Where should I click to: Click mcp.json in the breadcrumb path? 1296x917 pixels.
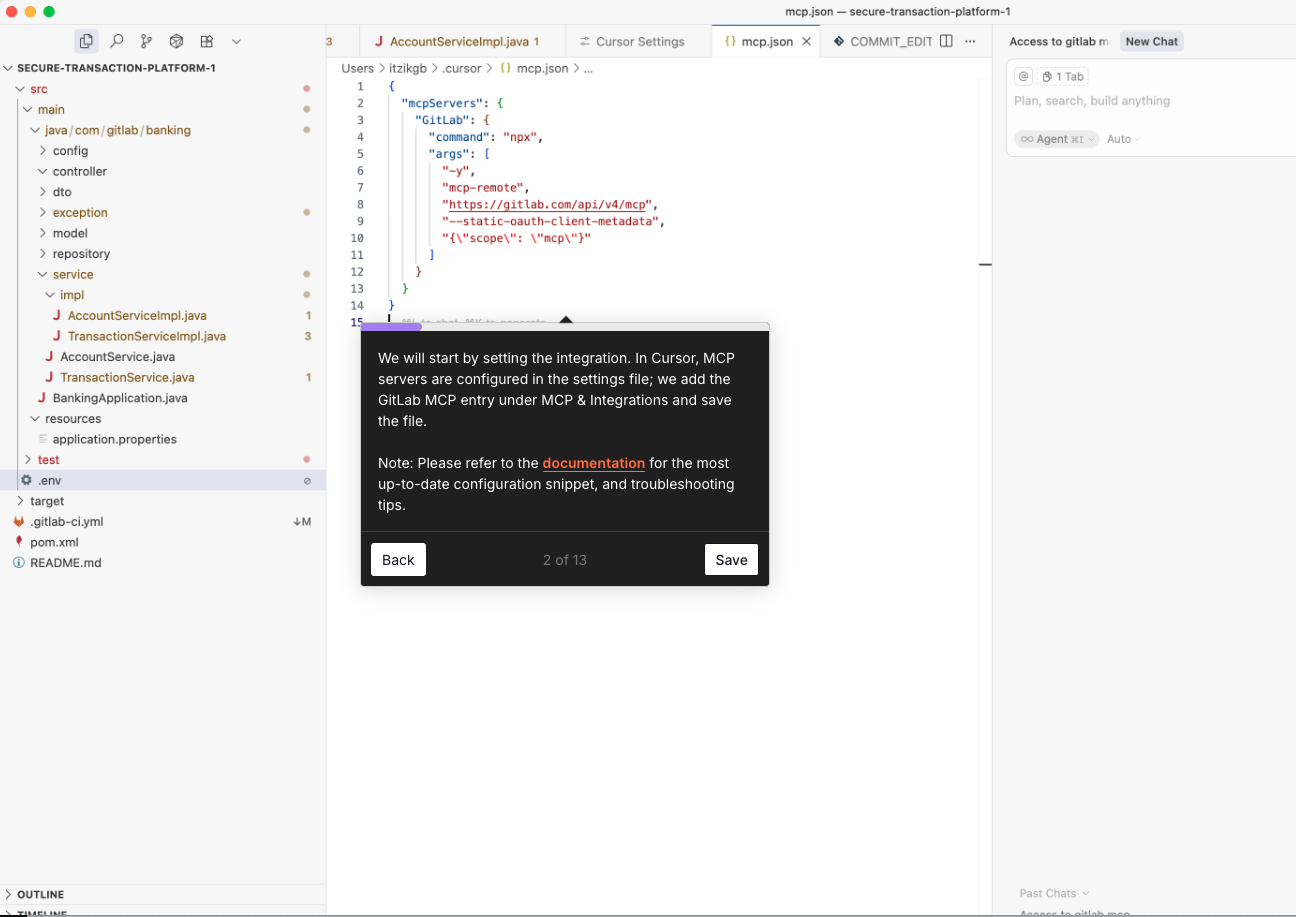pyautogui.click(x=542, y=69)
